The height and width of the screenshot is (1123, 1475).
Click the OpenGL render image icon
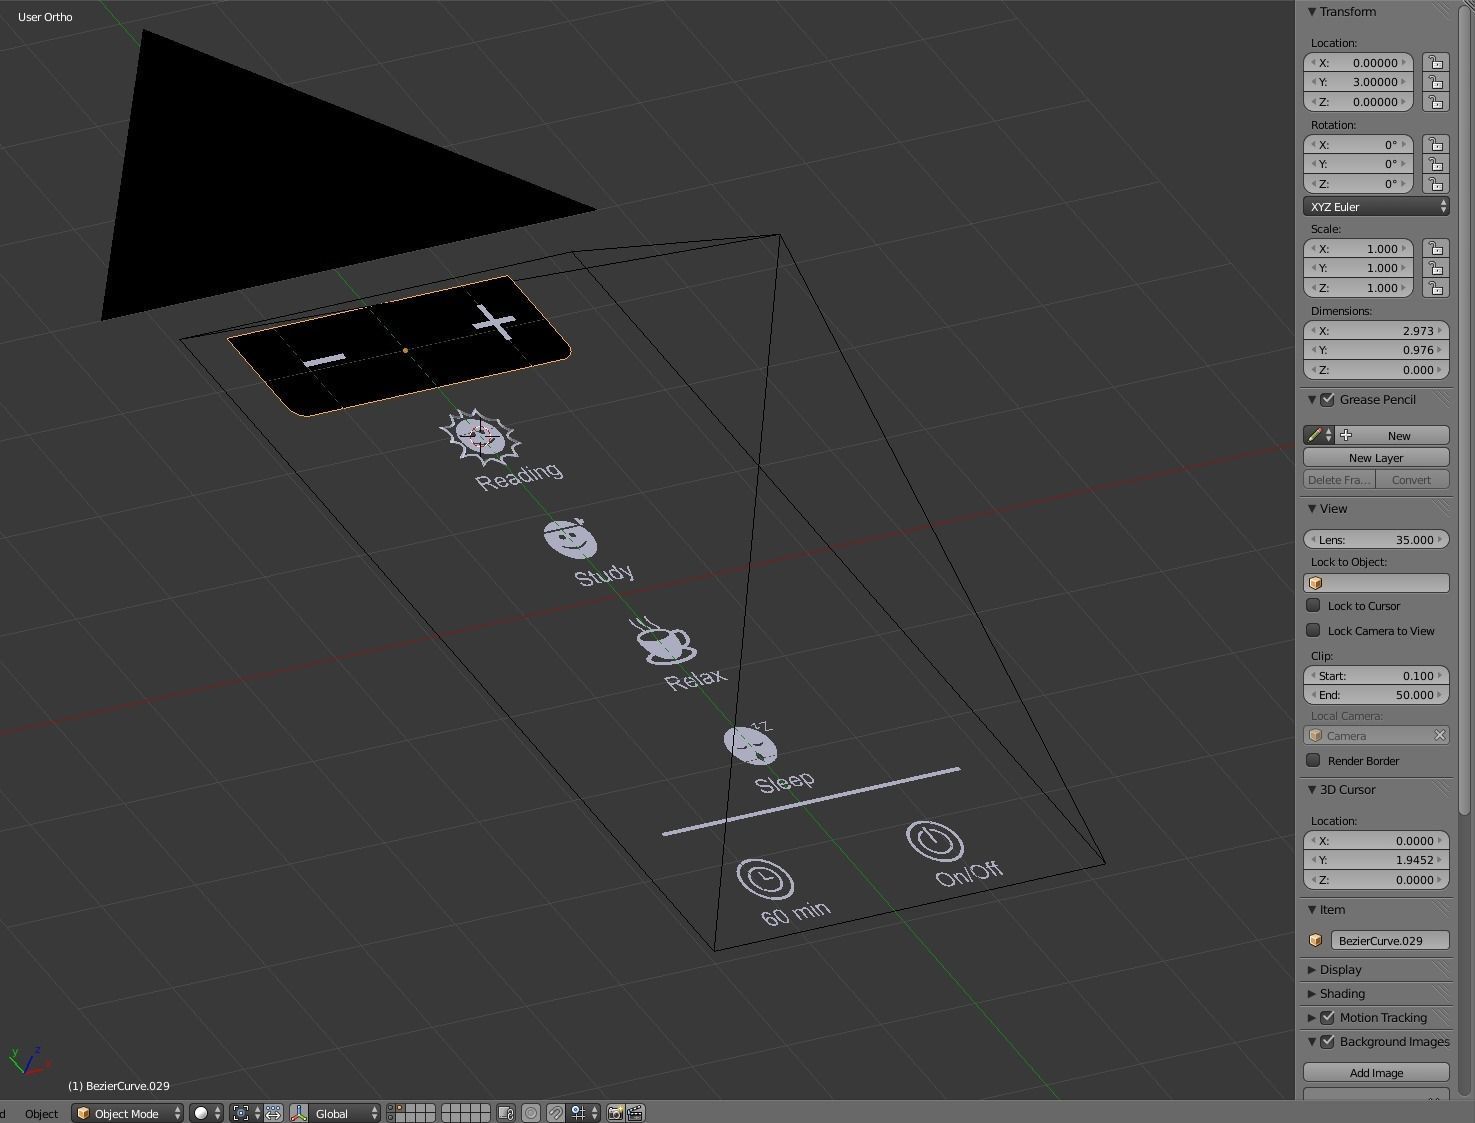coord(615,1113)
